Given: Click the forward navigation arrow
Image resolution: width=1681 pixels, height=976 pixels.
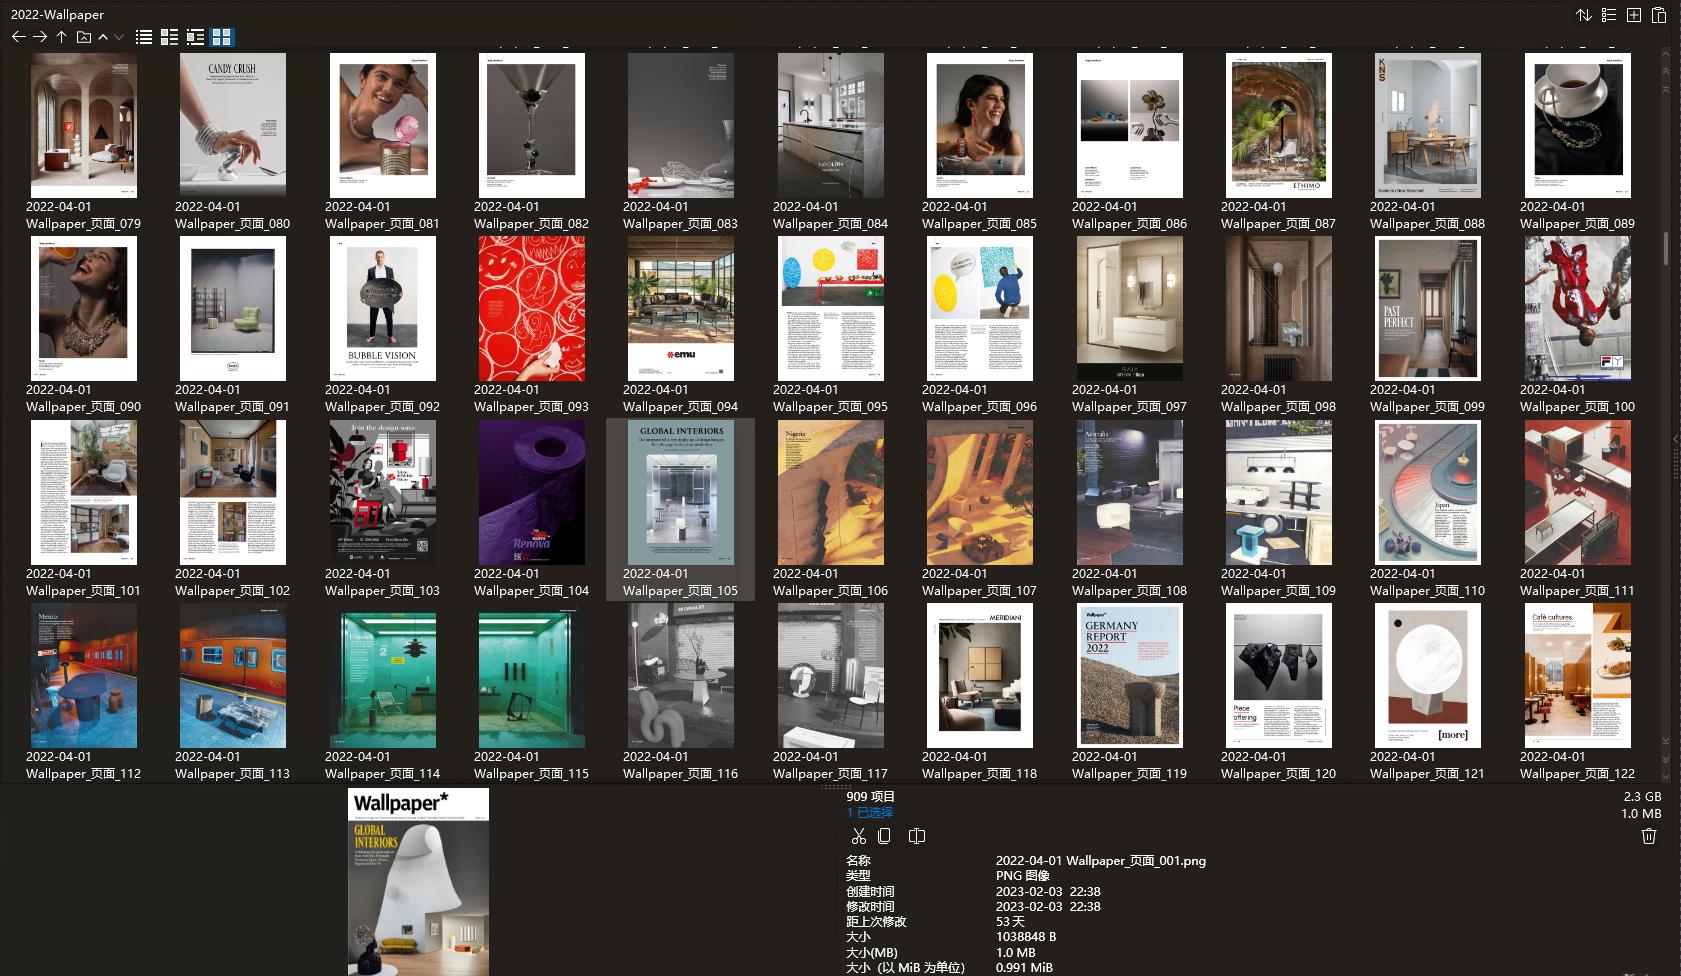Looking at the screenshot, I should click(x=40, y=37).
